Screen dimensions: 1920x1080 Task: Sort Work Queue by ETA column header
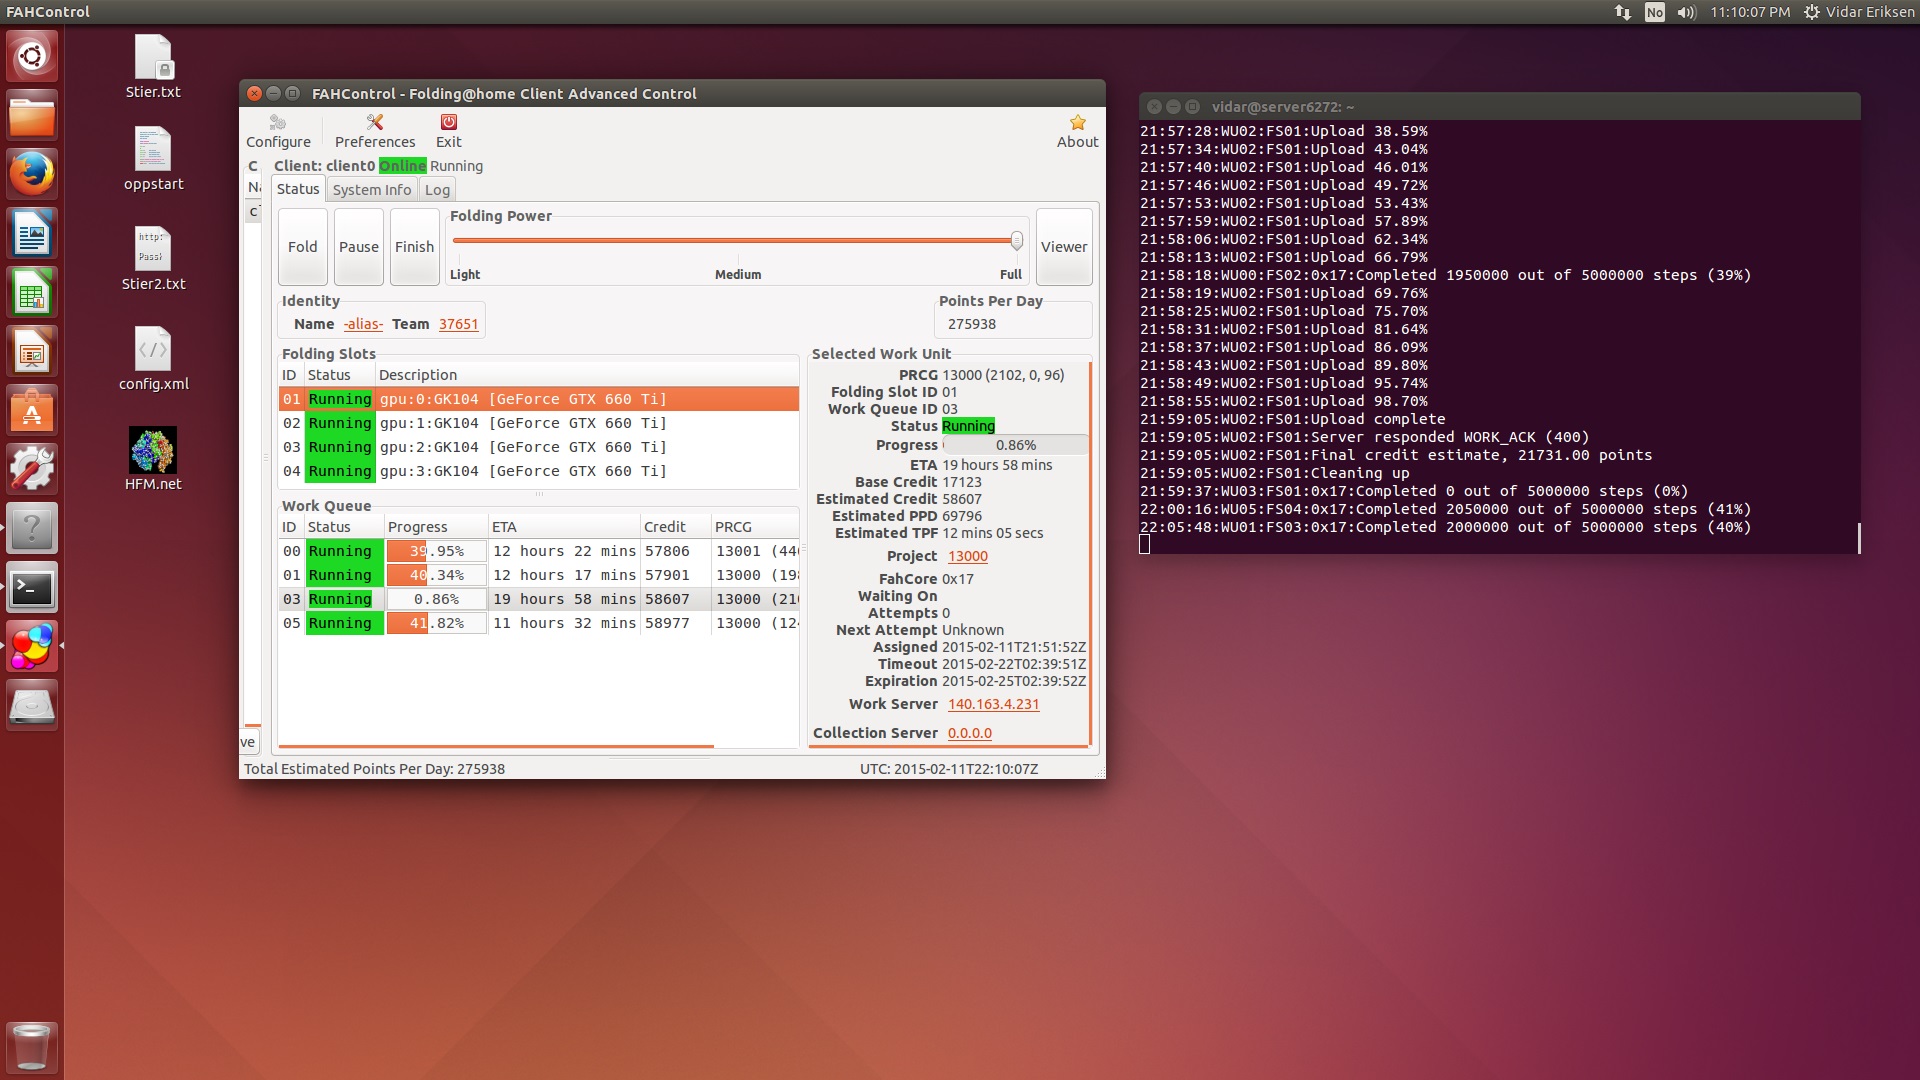[x=564, y=527]
